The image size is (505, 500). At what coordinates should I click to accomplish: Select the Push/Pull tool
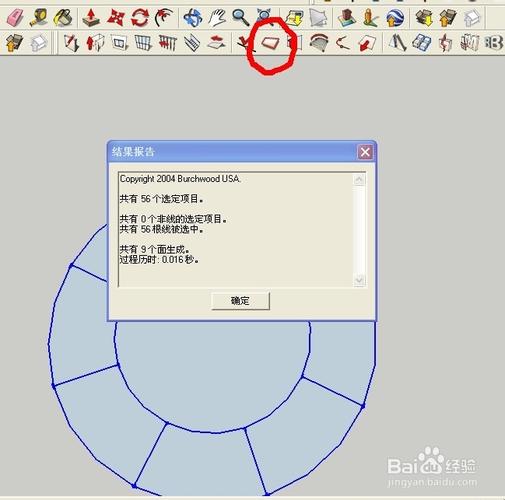pos(92,17)
